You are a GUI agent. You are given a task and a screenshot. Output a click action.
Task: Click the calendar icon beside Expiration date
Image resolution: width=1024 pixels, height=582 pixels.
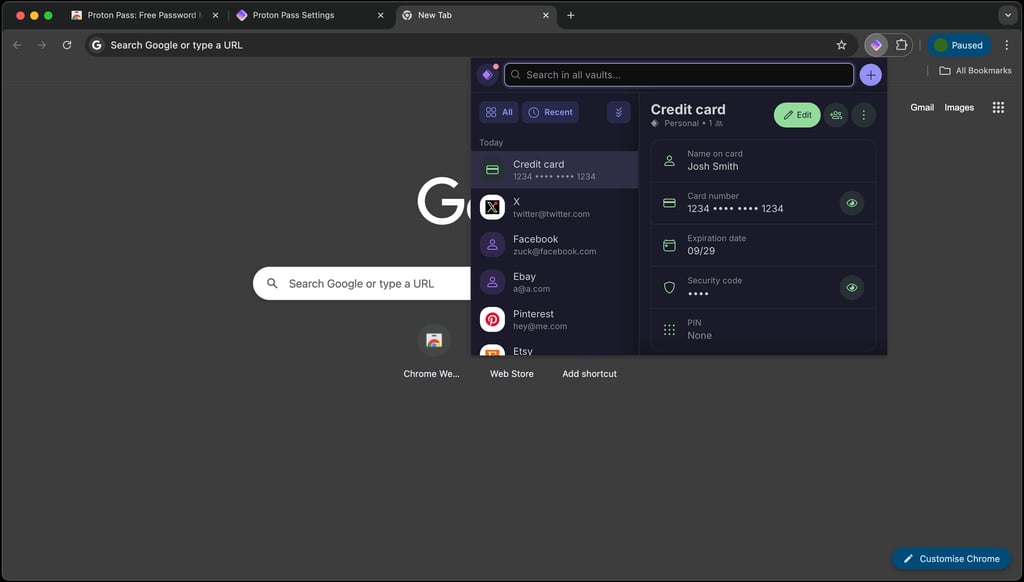[x=669, y=245]
